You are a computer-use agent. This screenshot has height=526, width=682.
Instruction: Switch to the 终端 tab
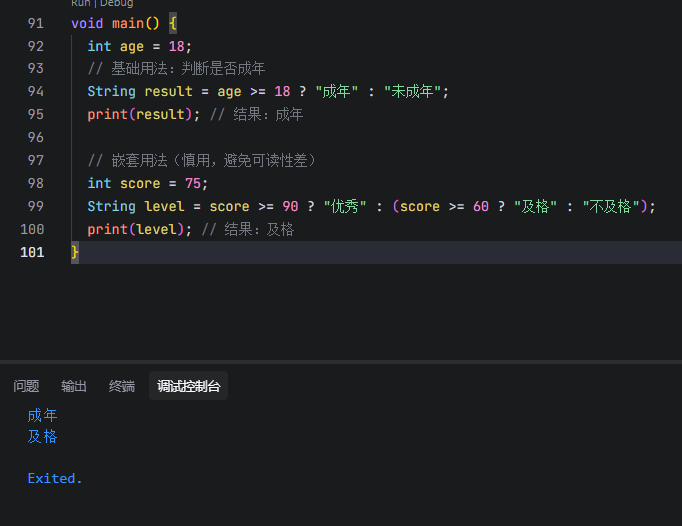[x=122, y=386]
